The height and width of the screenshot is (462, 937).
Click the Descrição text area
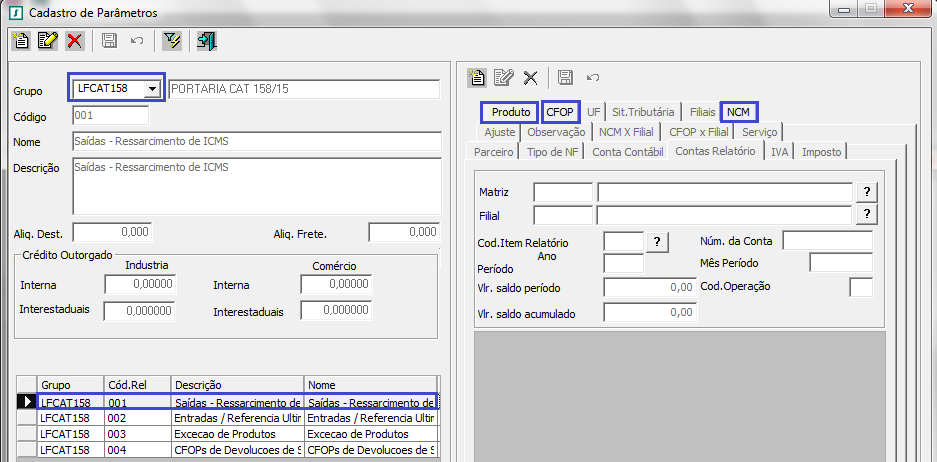coord(257,186)
